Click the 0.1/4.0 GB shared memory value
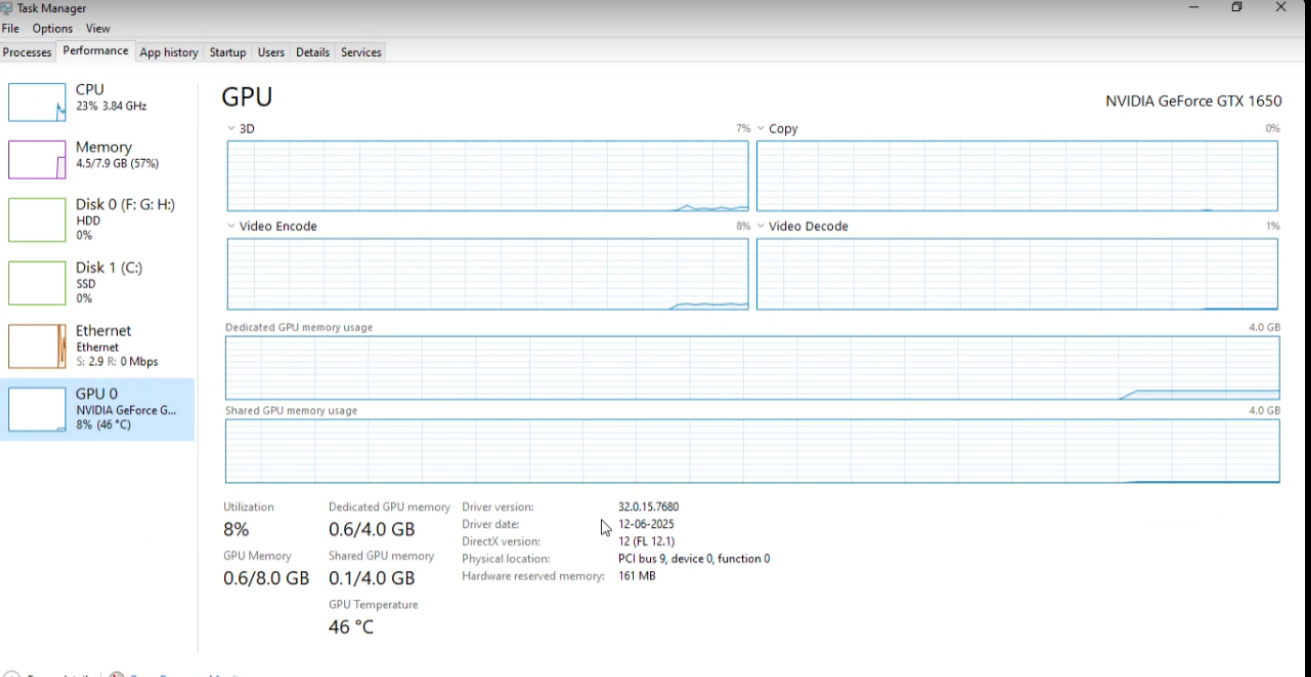Viewport: 1311px width, 677px height. pos(371,578)
